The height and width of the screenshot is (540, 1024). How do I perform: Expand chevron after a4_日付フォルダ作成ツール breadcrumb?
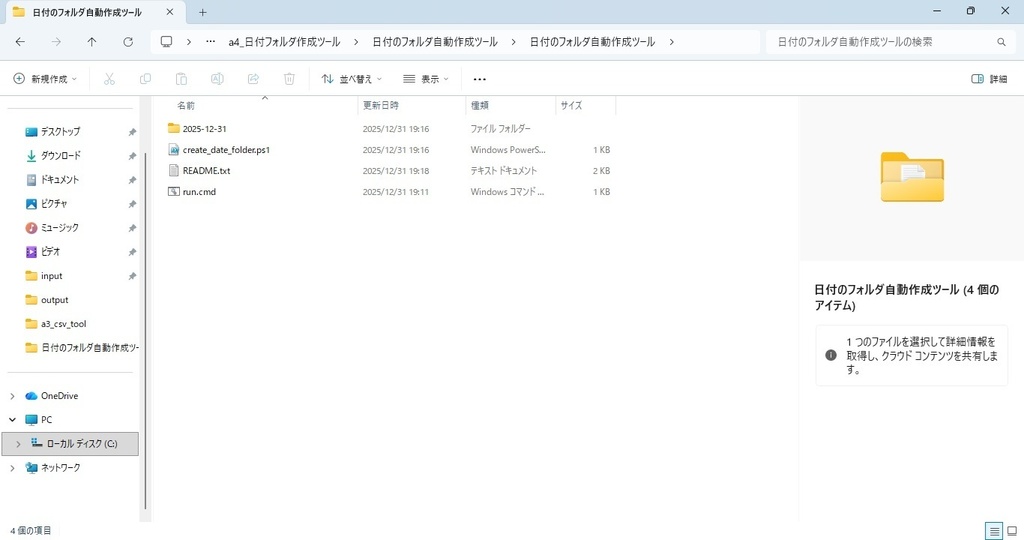[x=356, y=42]
